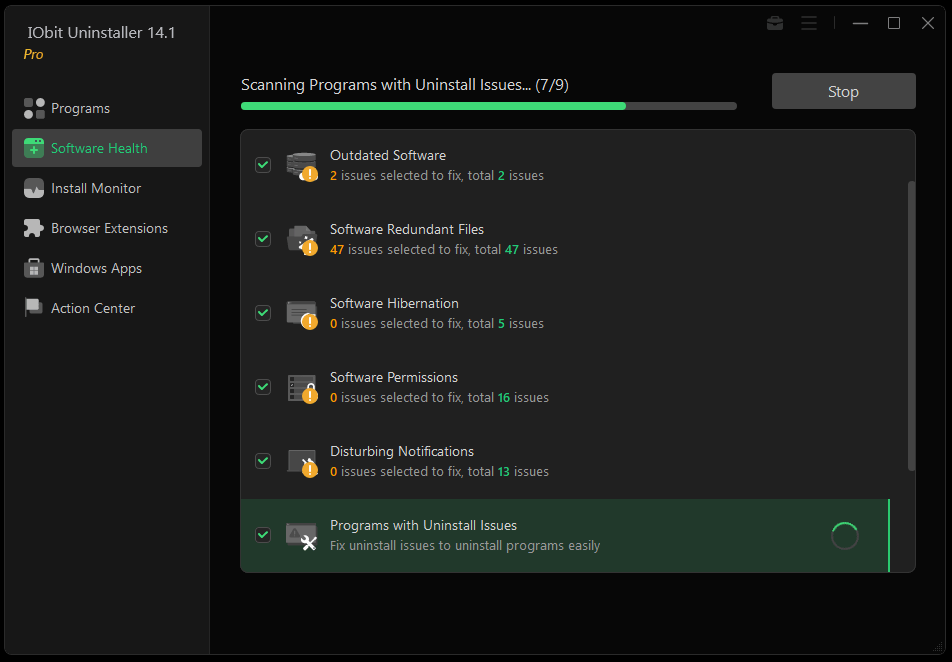
Task: Uncheck the Software Permissions checkbox
Action: point(263,387)
